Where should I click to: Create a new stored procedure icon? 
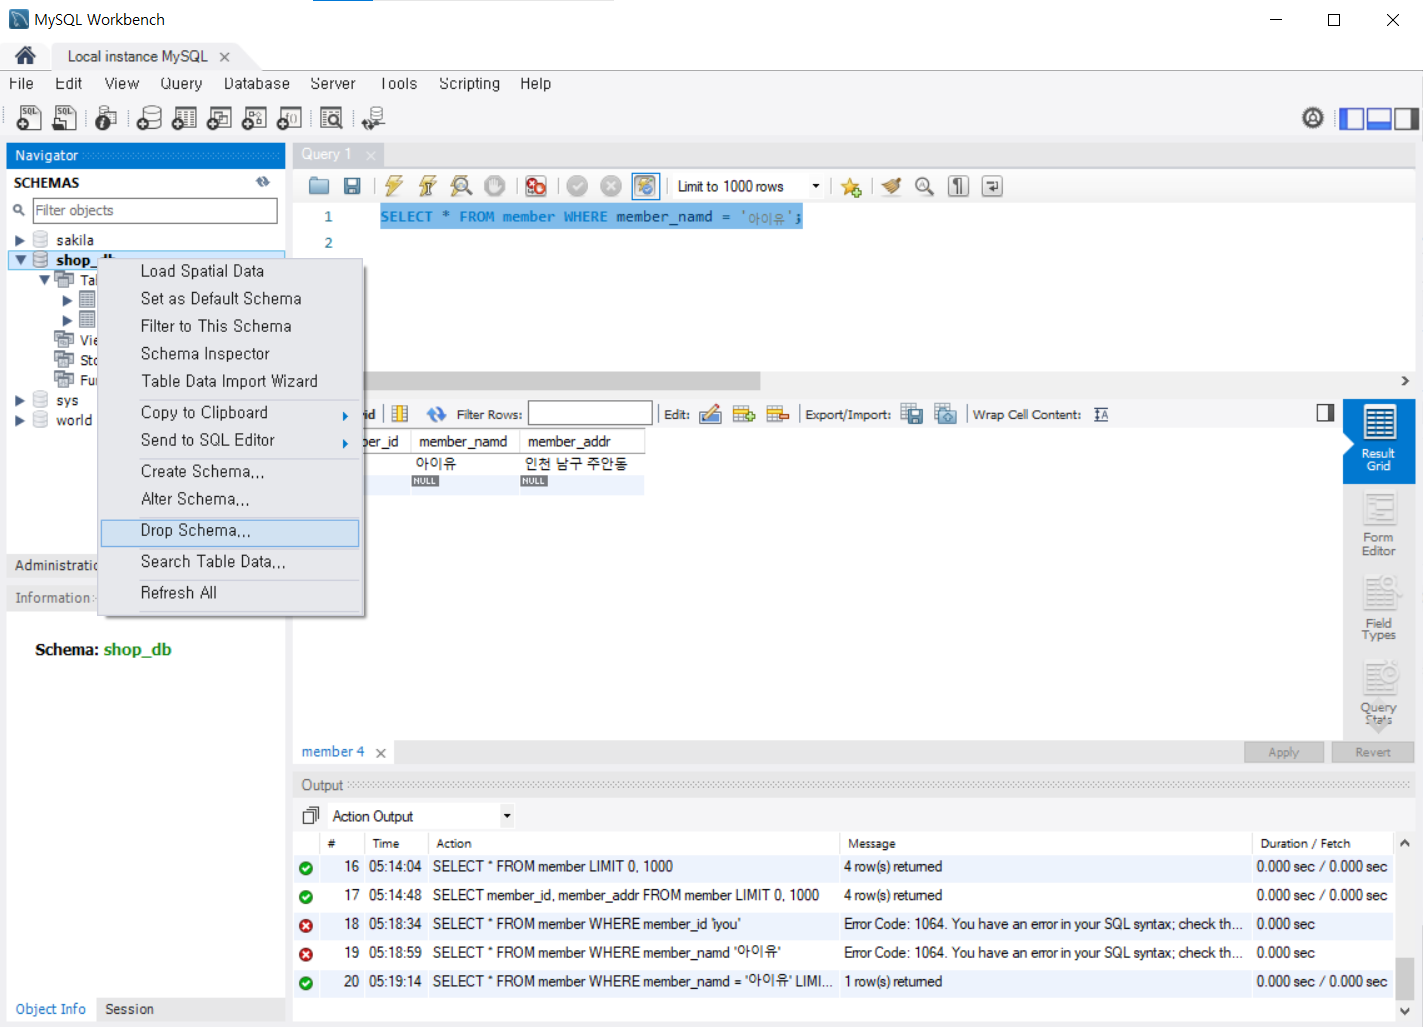(254, 118)
